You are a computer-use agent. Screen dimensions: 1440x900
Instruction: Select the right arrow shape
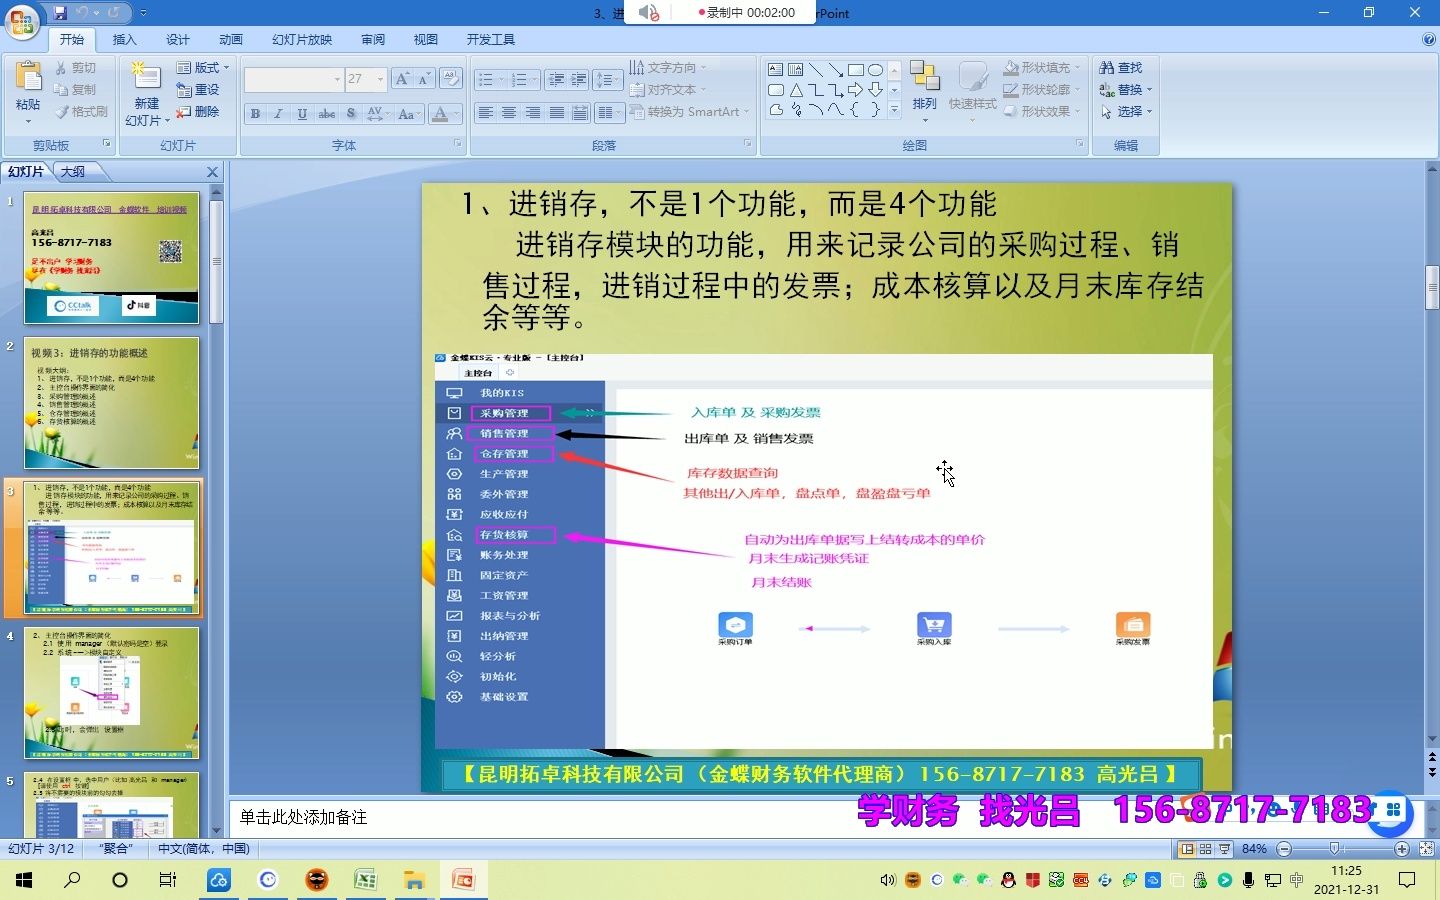[856, 90]
